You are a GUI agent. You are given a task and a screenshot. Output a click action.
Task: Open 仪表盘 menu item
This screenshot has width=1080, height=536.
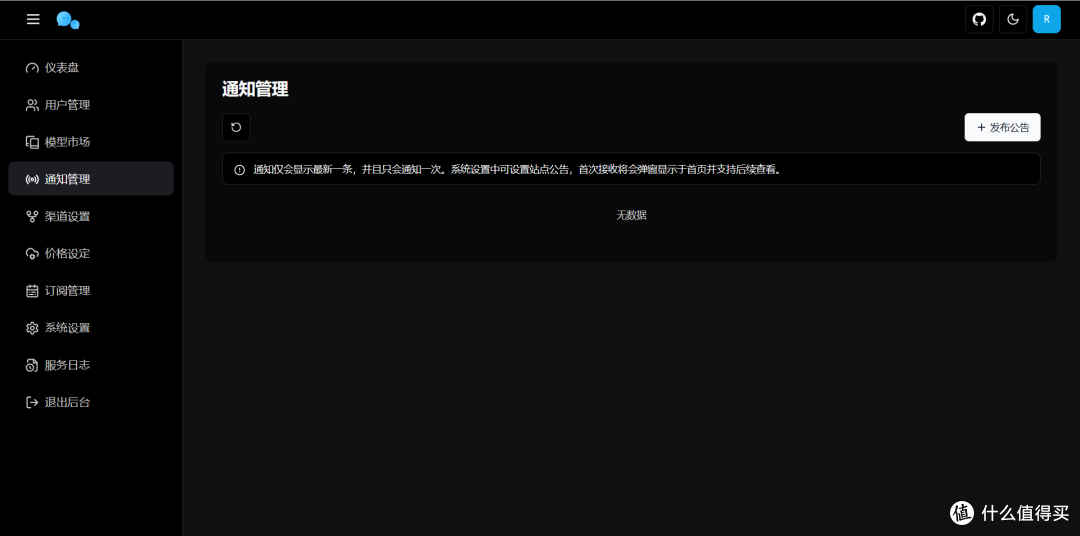click(x=91, y=68)
